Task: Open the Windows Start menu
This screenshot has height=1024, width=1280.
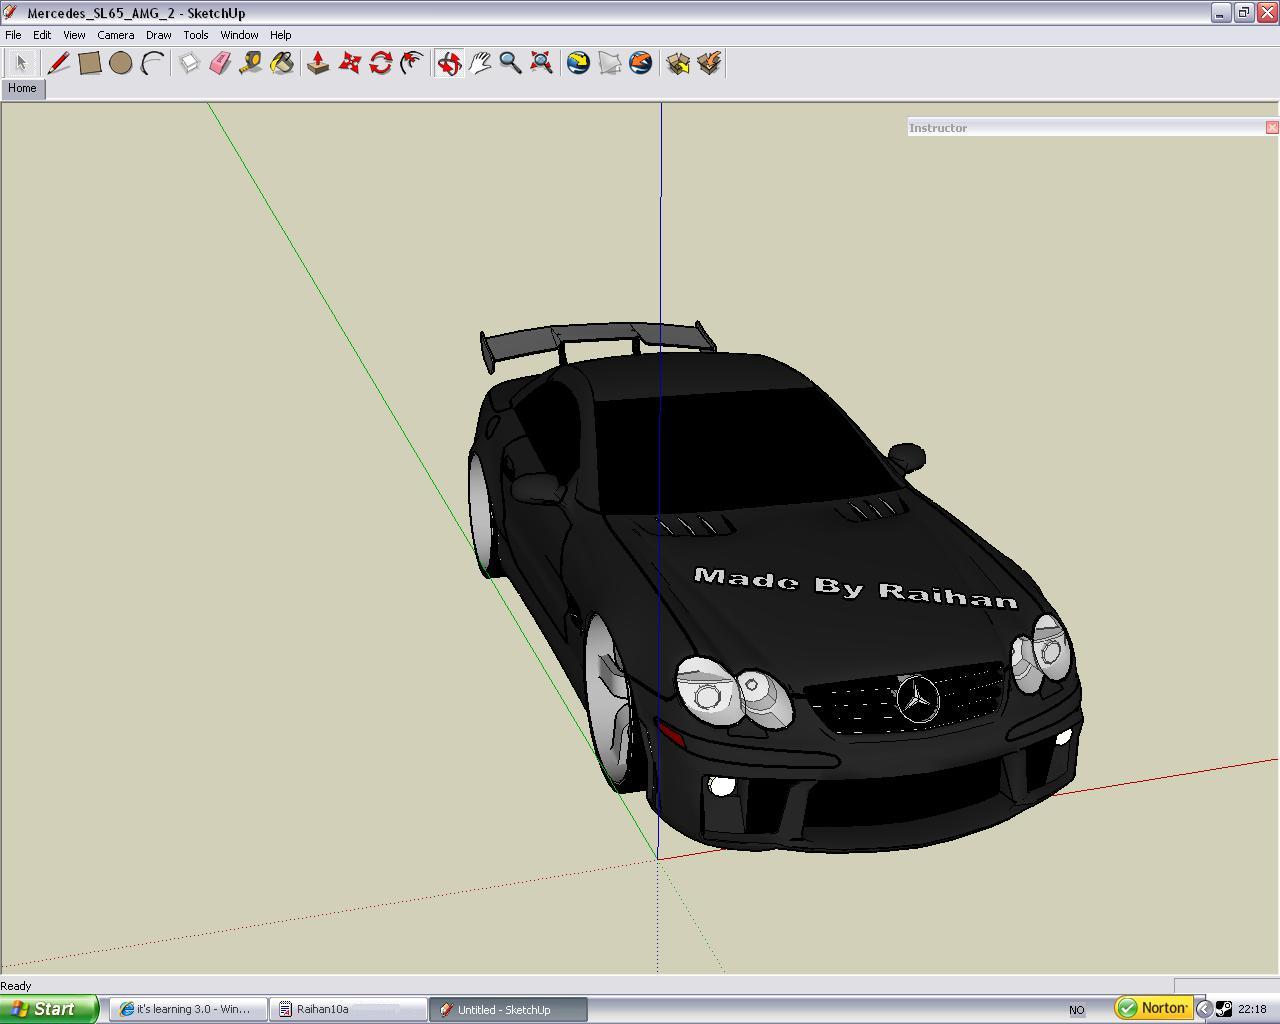Action: (49, 1009)
